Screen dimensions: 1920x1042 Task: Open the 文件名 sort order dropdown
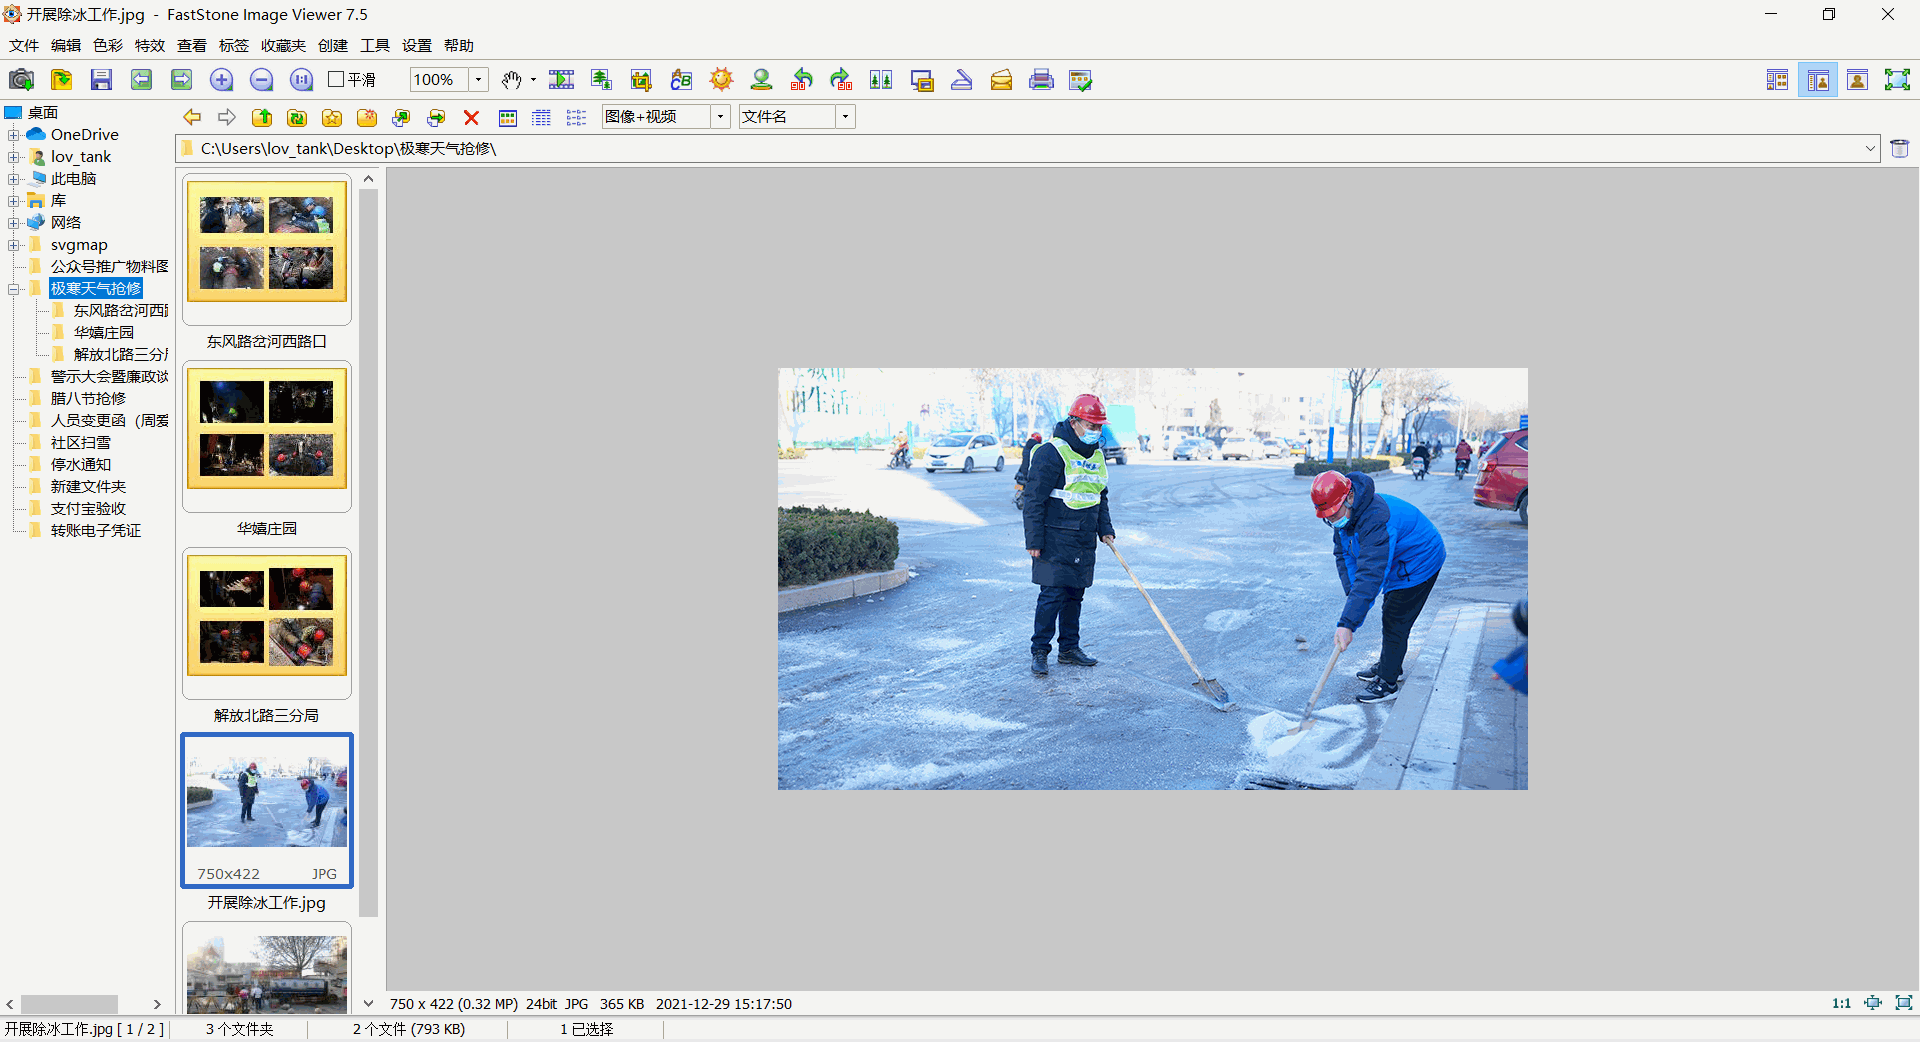[x=845, y=117]
